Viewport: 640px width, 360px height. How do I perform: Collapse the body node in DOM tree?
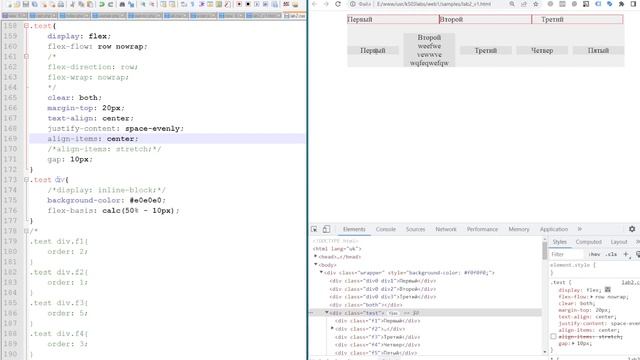tap(316, 264)
